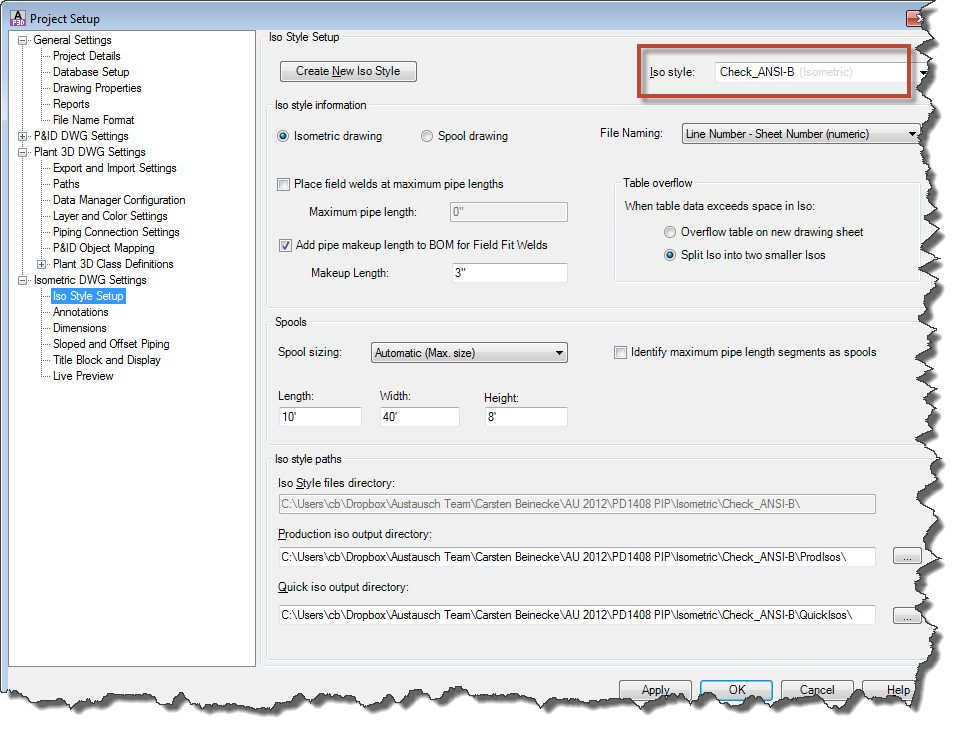Select Export and Import Settings
This screenshot has height=734, width=962.
(115, 168)
